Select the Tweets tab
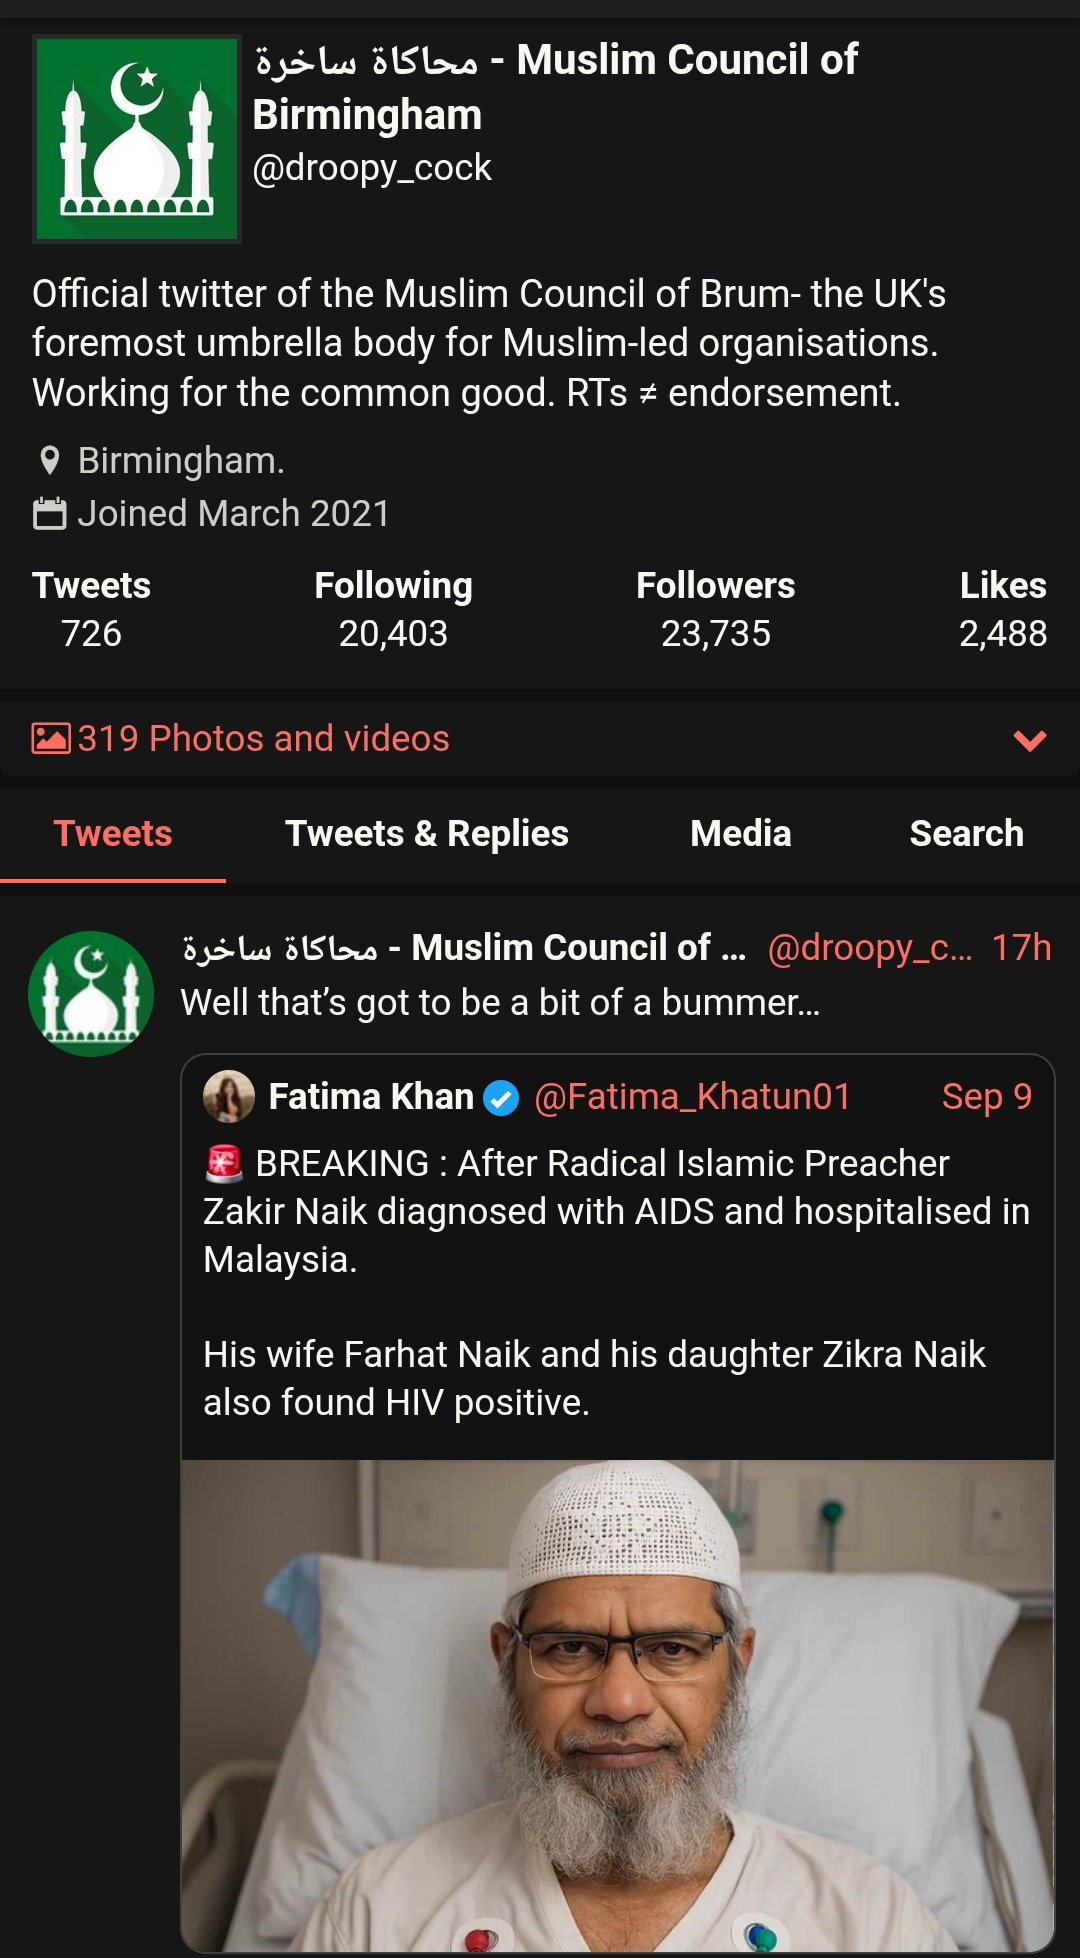 [113, 833]
